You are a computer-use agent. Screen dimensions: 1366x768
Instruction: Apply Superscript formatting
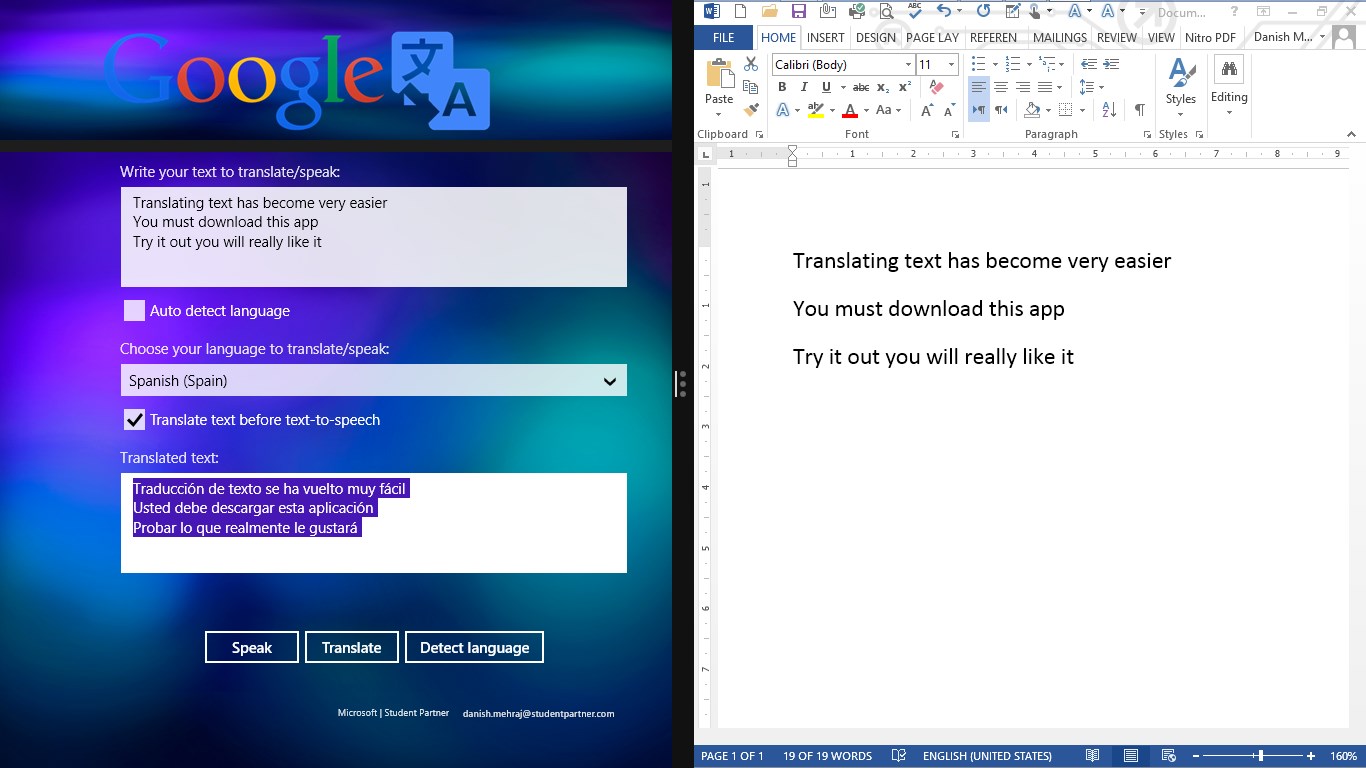coord(905,87)
